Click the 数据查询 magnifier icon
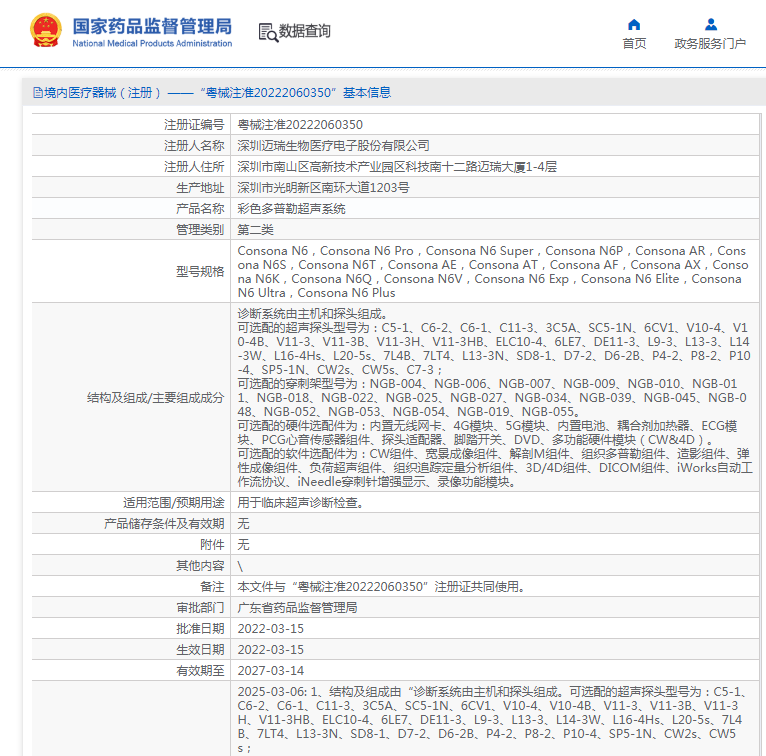Screen dimensions: 766x756 267,32
